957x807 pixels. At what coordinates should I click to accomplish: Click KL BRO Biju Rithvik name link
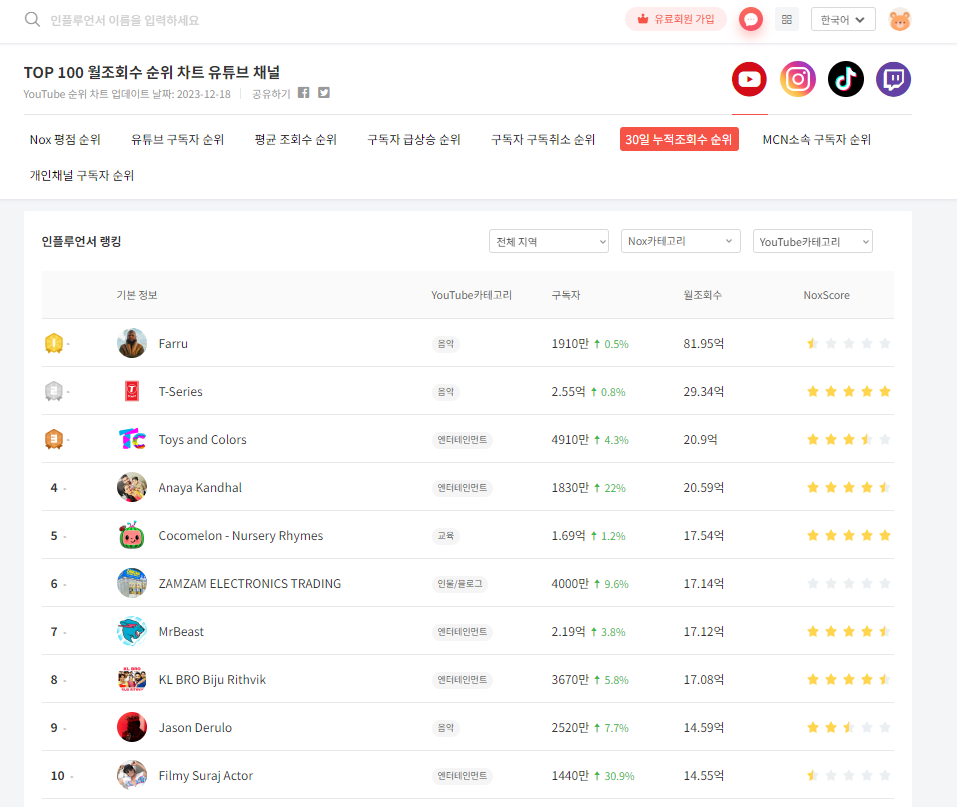[212, 679]
